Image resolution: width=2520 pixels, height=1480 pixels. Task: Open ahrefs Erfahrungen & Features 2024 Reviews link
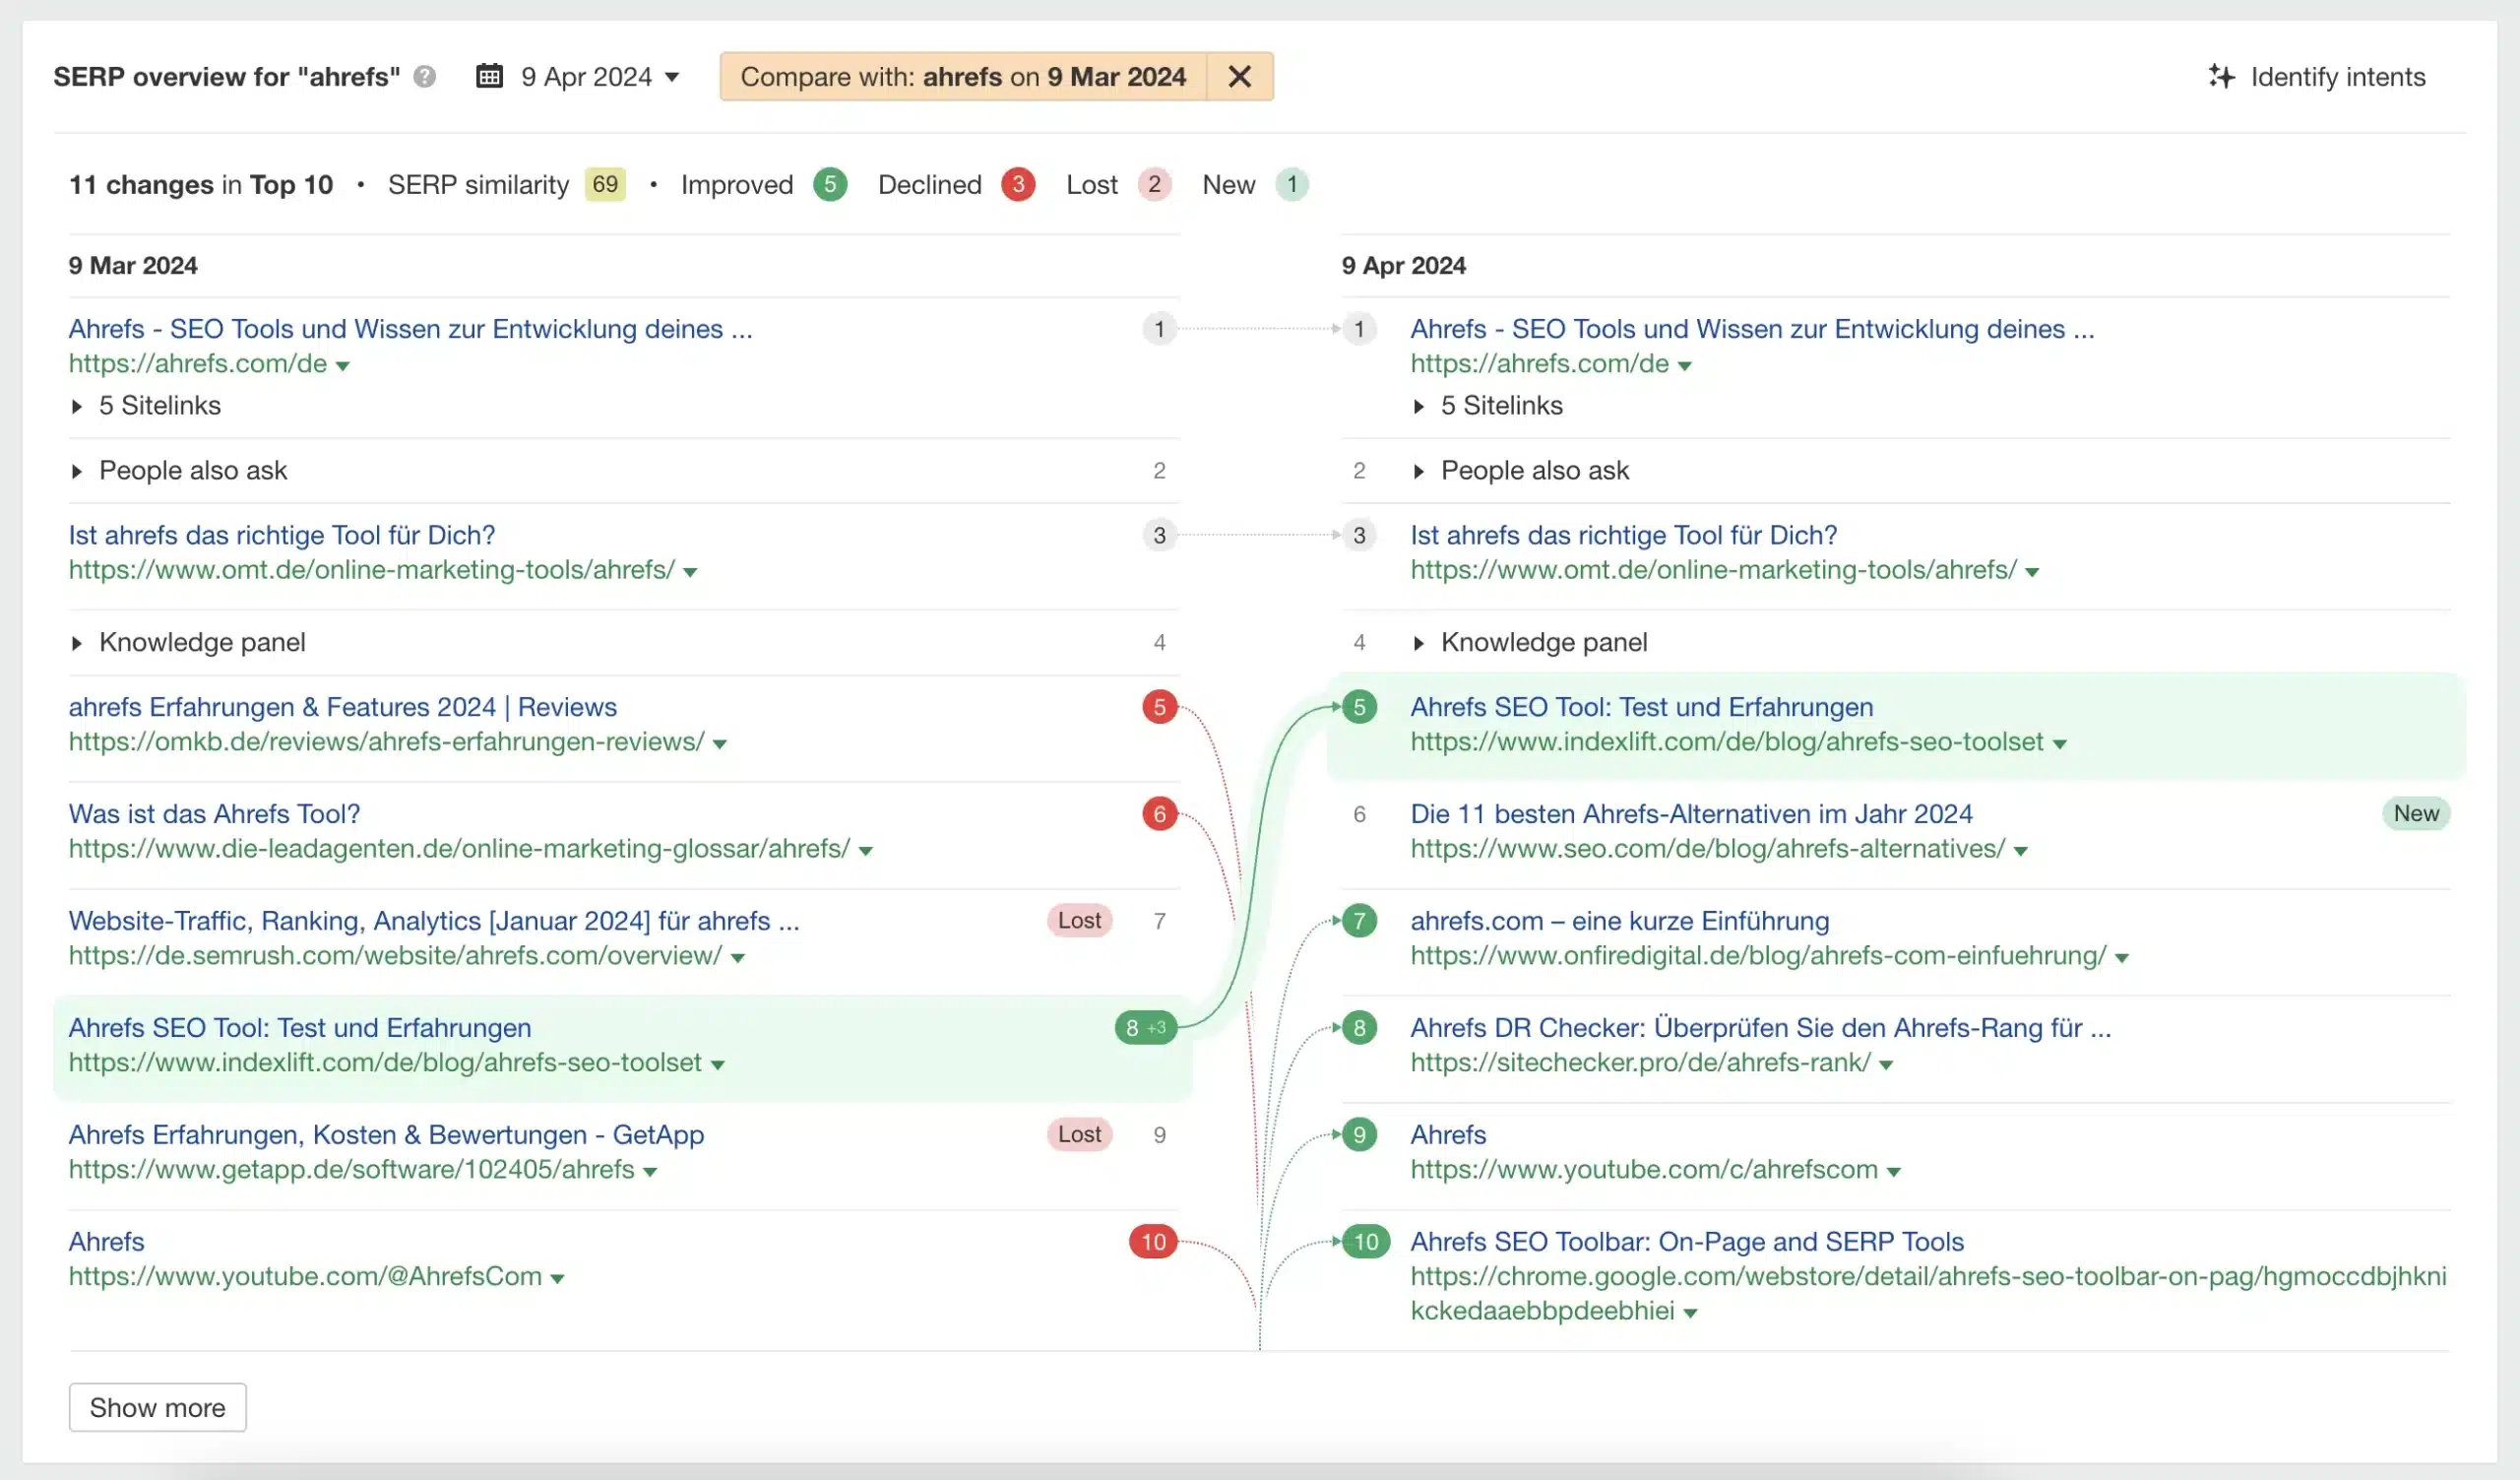(343, 707)
